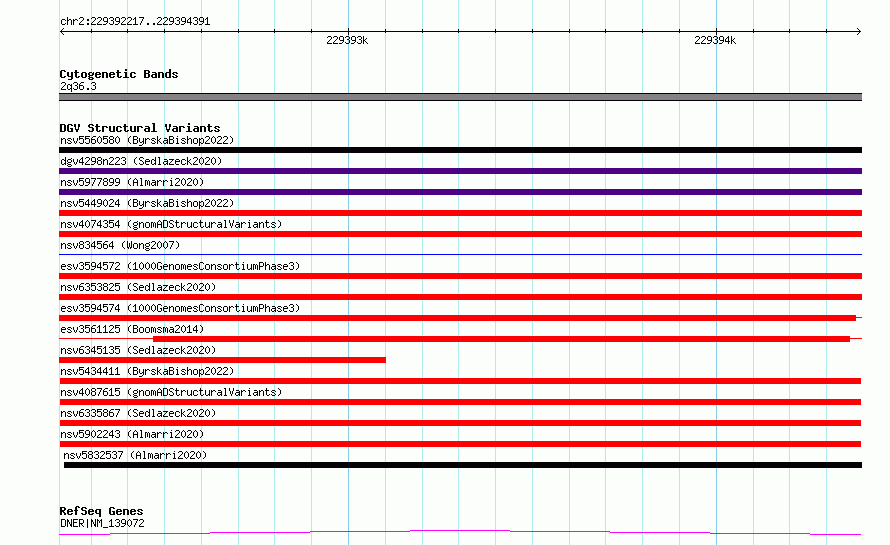Open nsv5977899 (Almarri2020) variant label
The image size is (890, 545).
click(x=132, y=182)
